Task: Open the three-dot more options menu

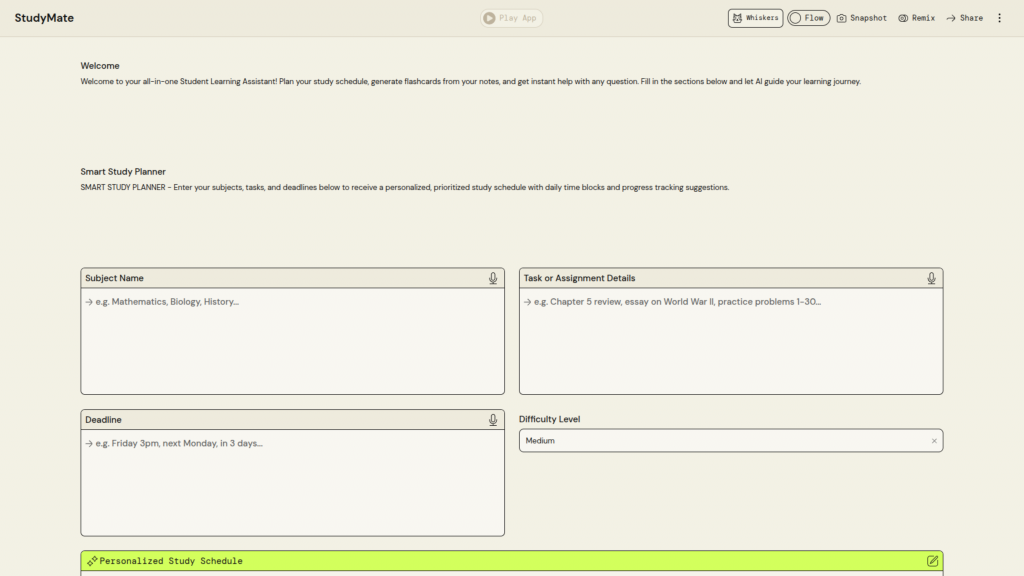Action: click(999, 18)
